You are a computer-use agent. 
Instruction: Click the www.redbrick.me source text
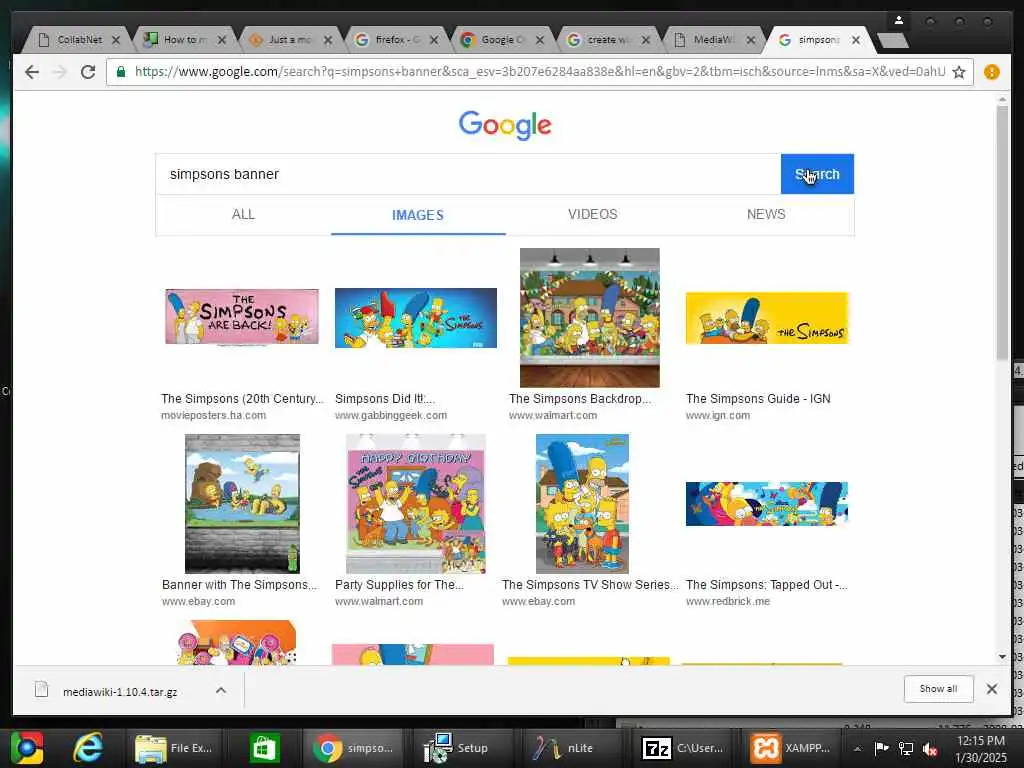click(728, 601)
